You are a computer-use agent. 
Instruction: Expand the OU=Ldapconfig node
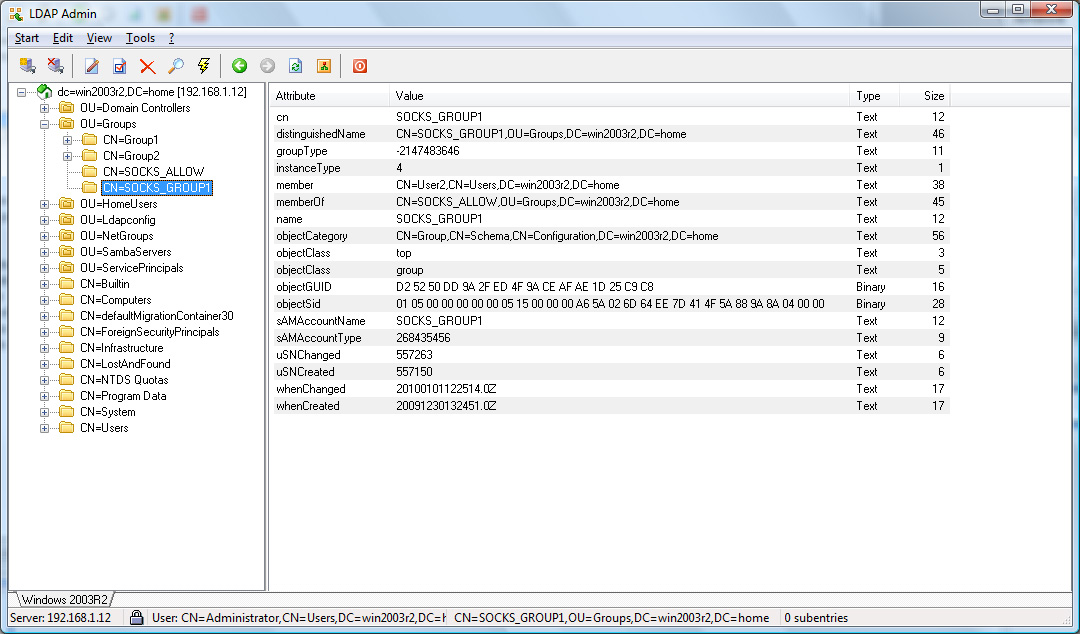tap(44, 220)
